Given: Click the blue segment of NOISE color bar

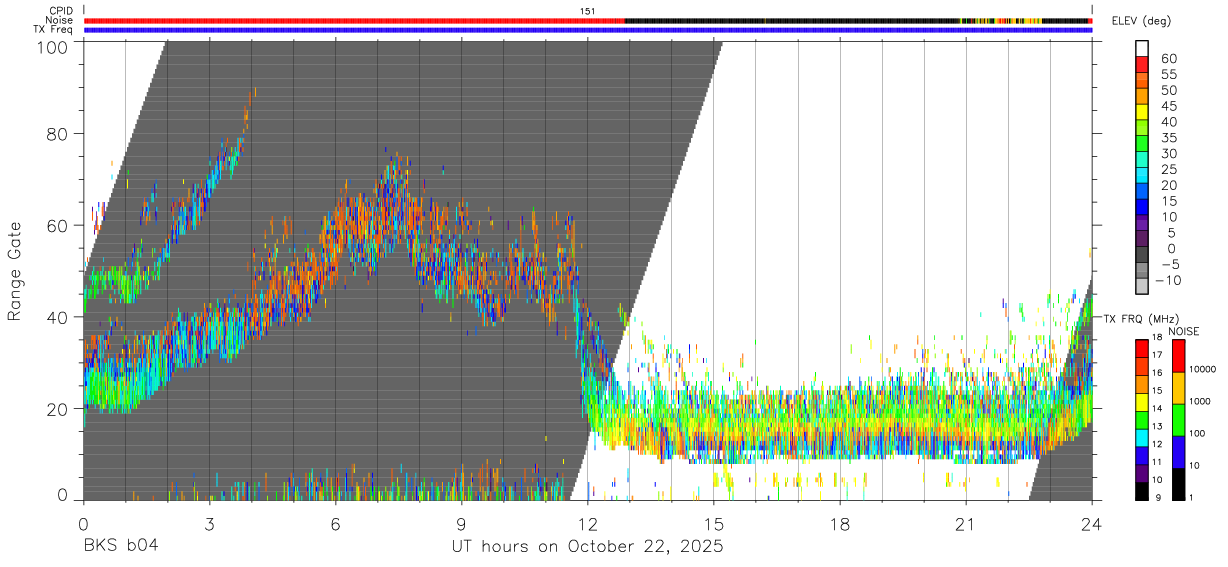Looking at the screenshot, I should coord(1178,452).
